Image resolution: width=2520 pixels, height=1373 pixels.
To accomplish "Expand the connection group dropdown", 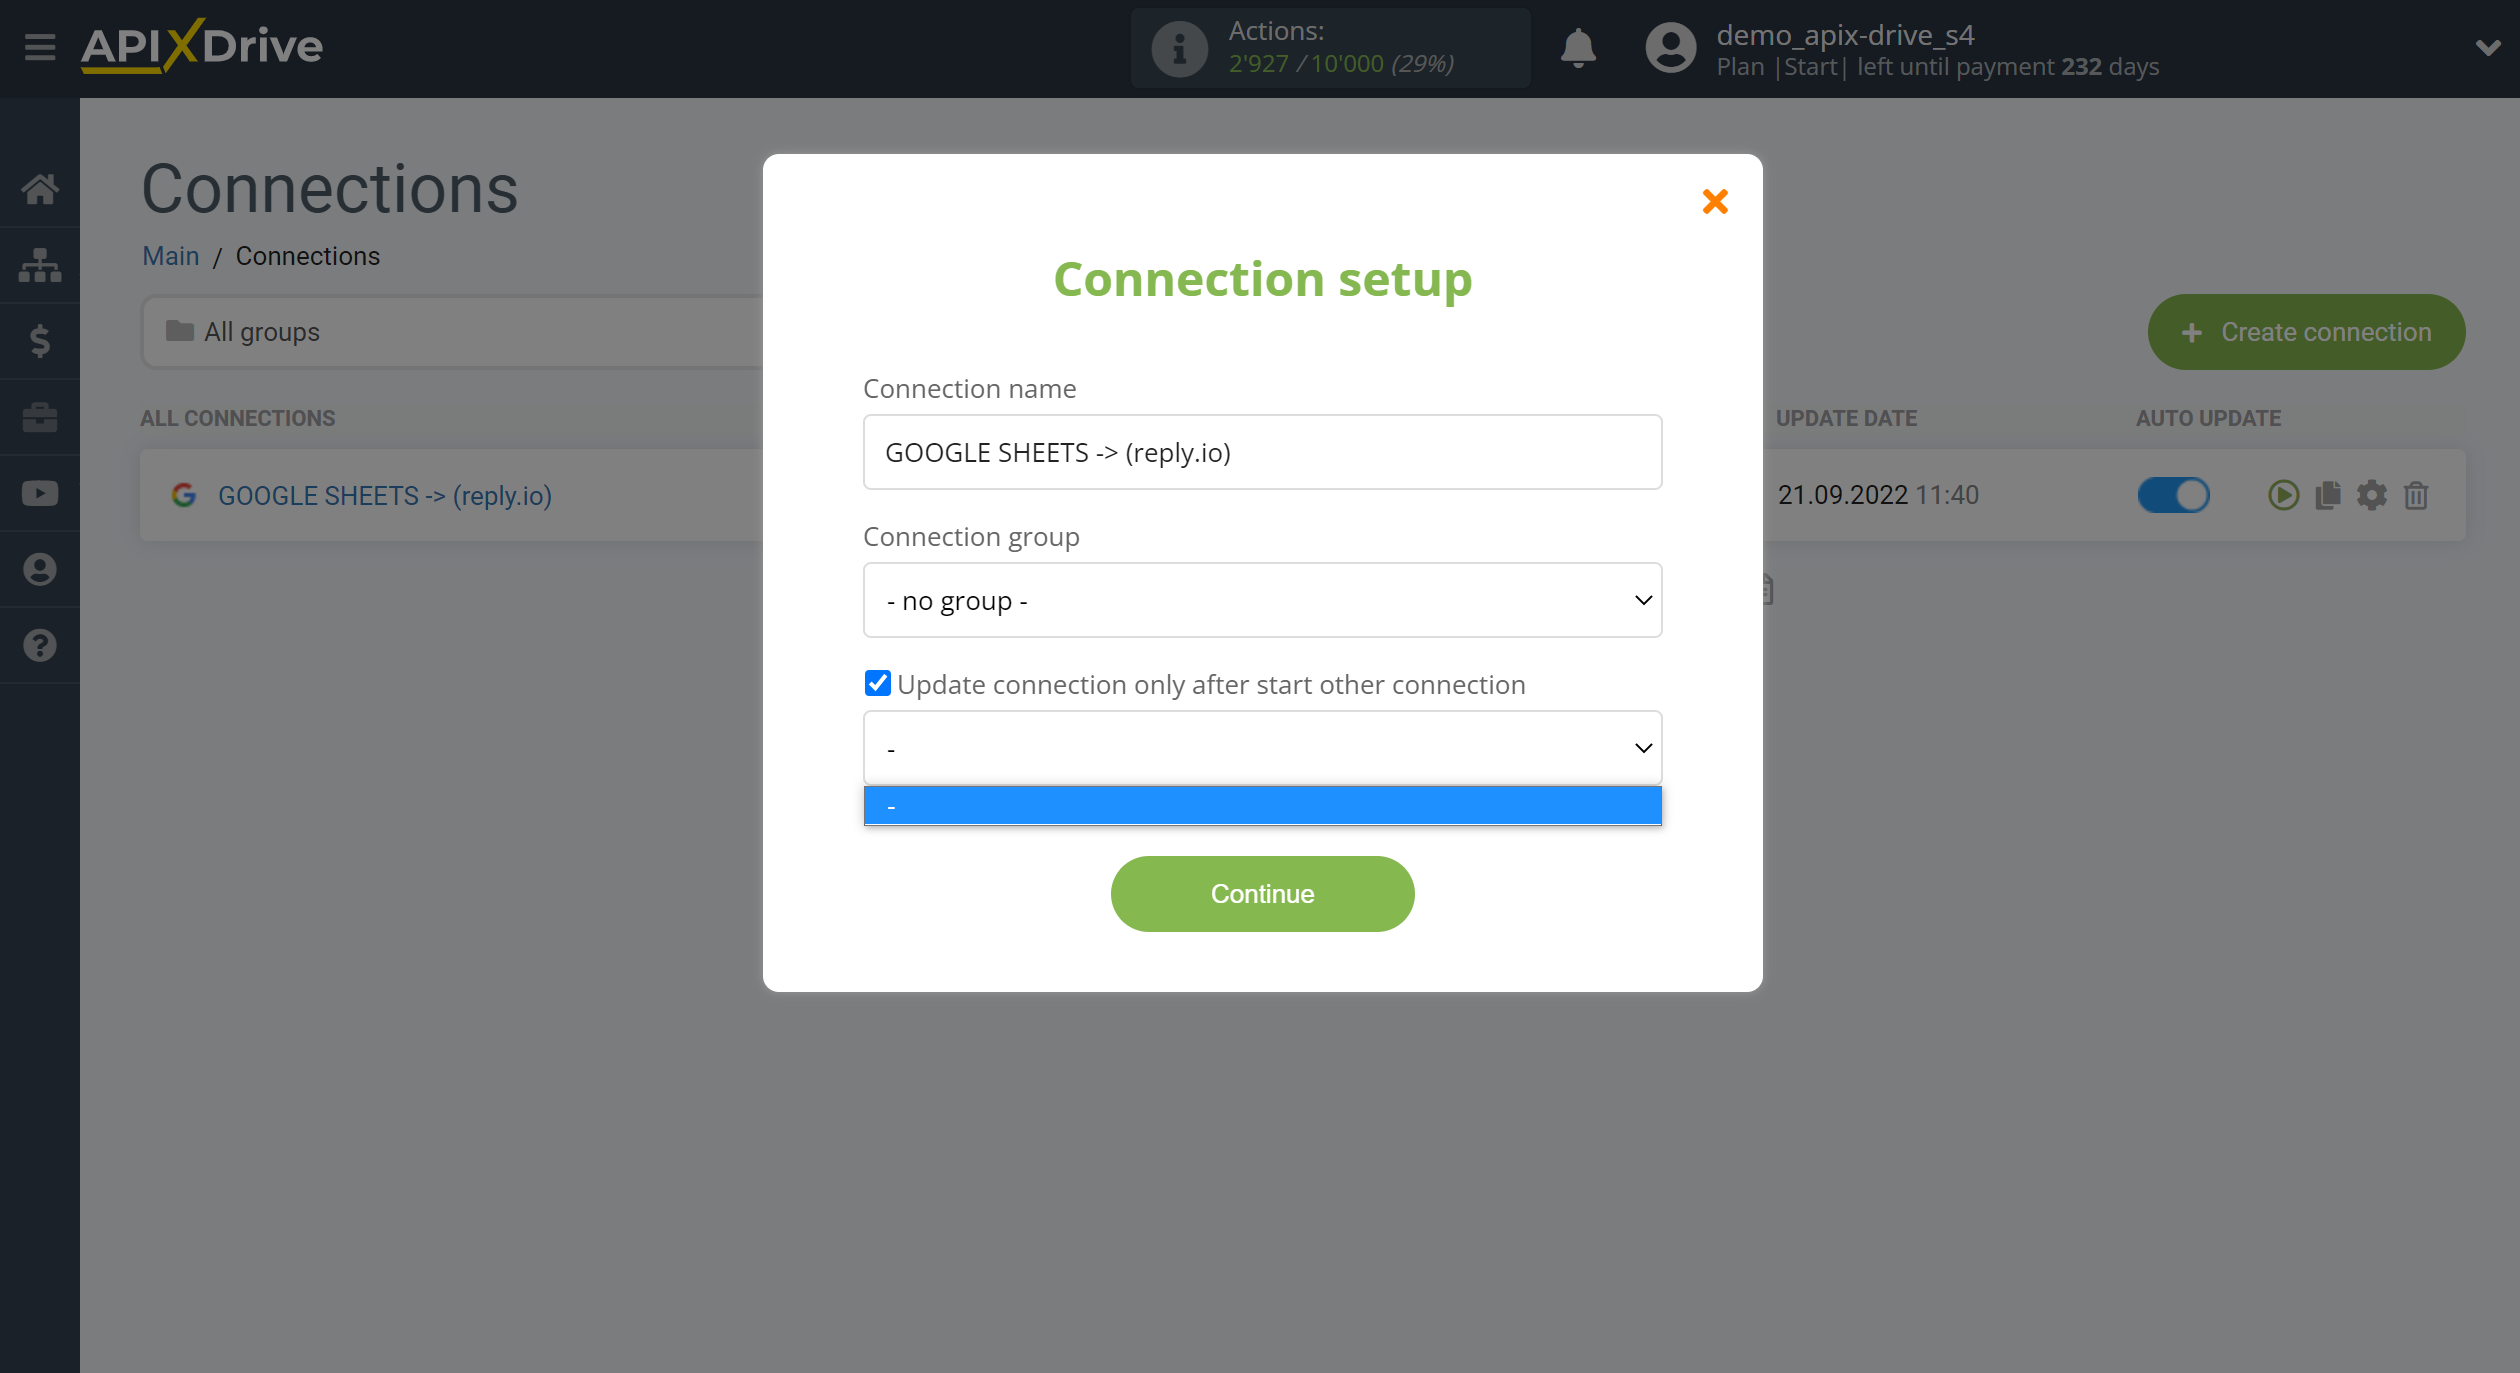I will (1261, 600).
